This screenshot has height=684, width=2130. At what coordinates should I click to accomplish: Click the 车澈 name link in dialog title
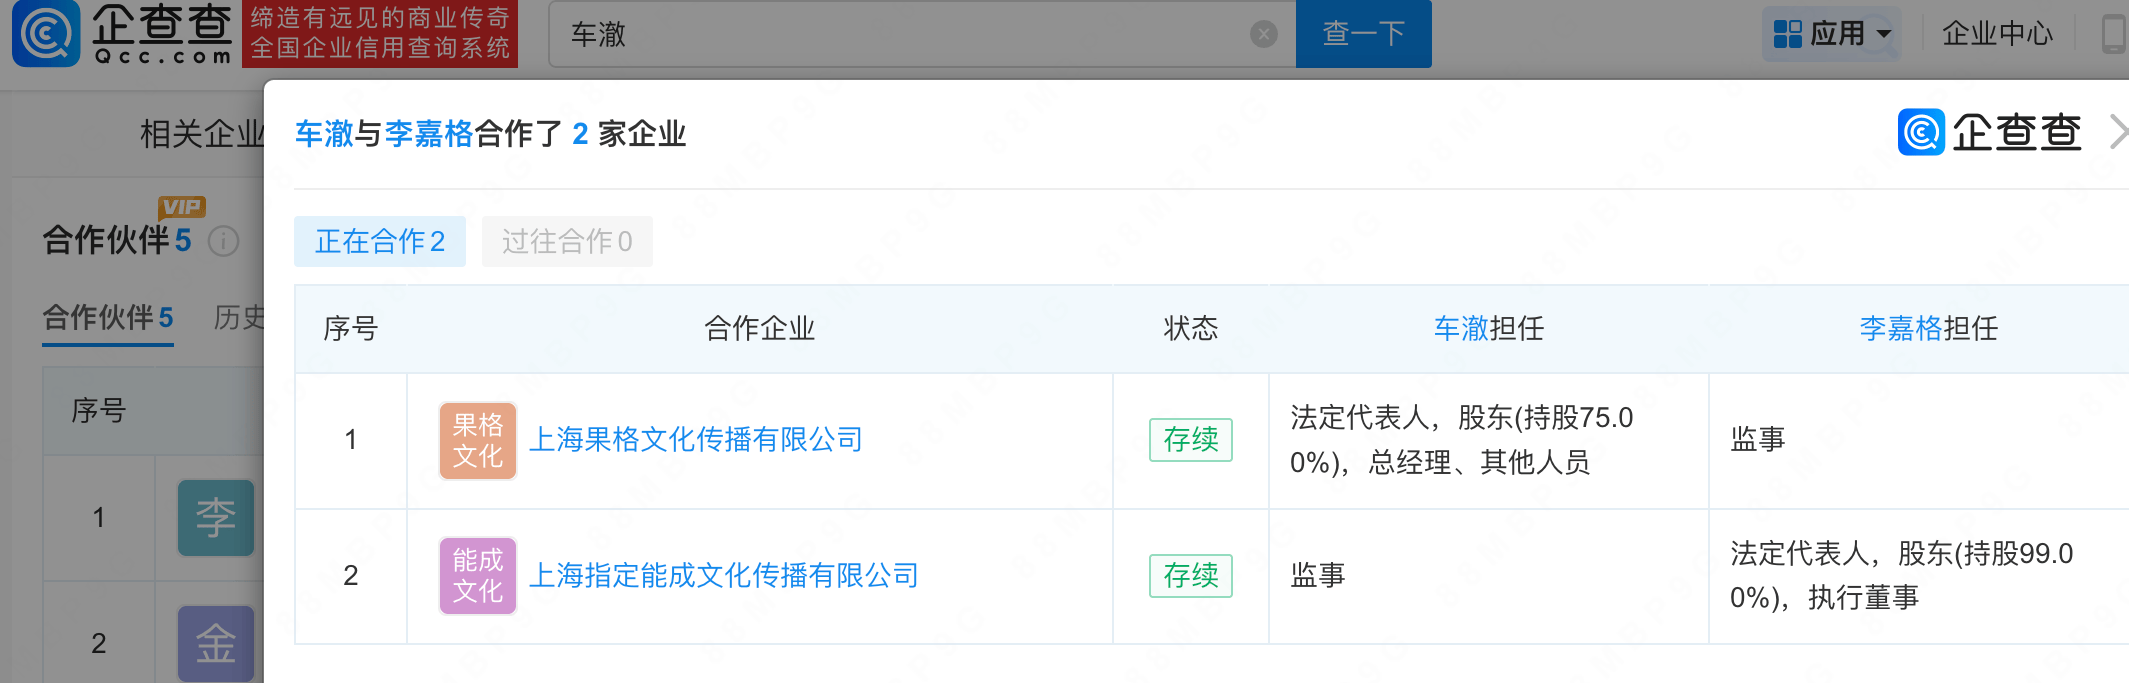[324, 133]
